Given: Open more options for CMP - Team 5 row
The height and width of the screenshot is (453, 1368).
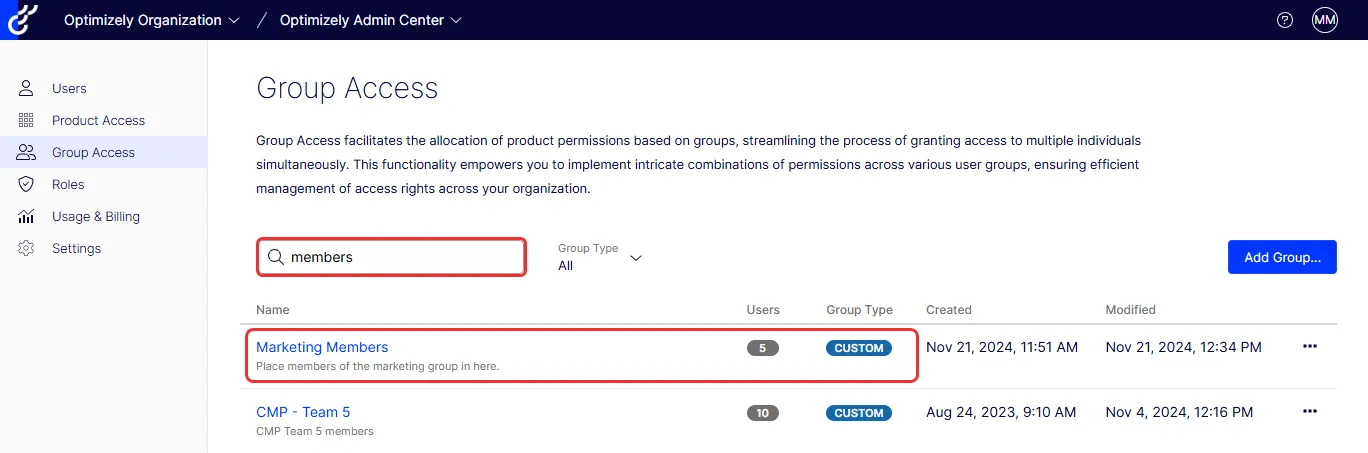Looking at the screenshot, I should click(x=1310, y=412).
